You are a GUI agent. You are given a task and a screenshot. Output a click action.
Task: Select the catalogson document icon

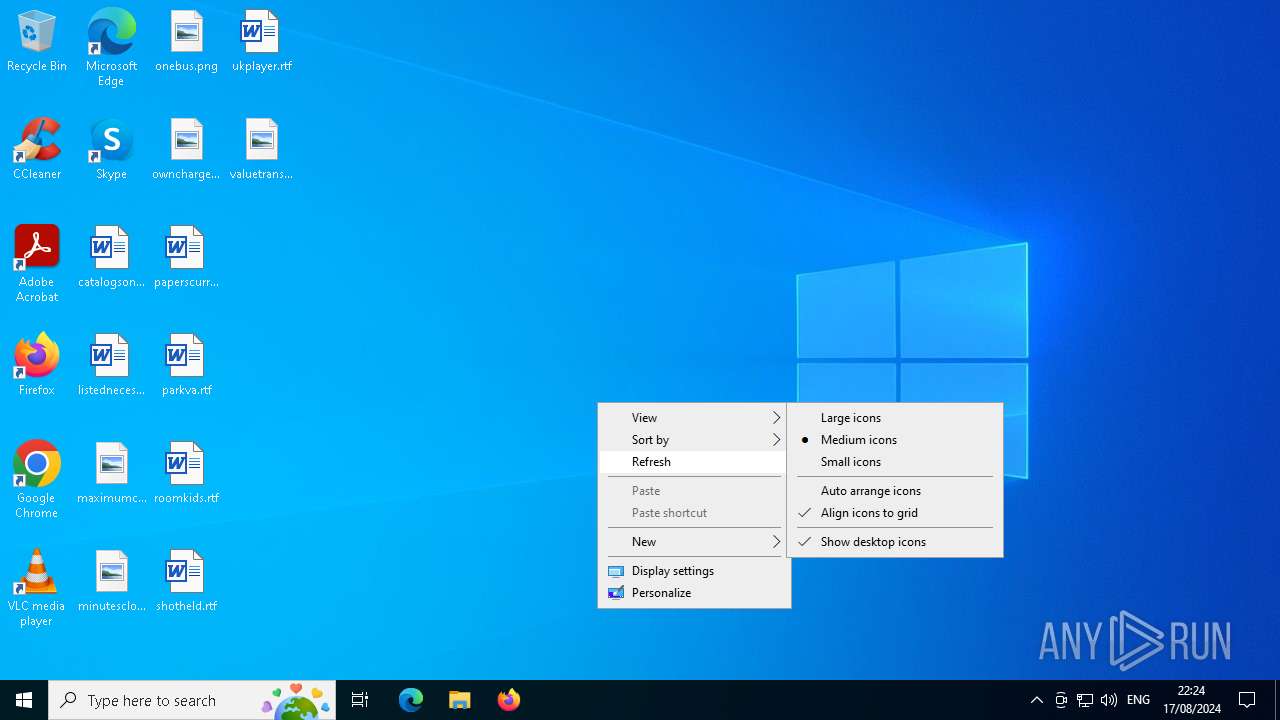(111, 258)
